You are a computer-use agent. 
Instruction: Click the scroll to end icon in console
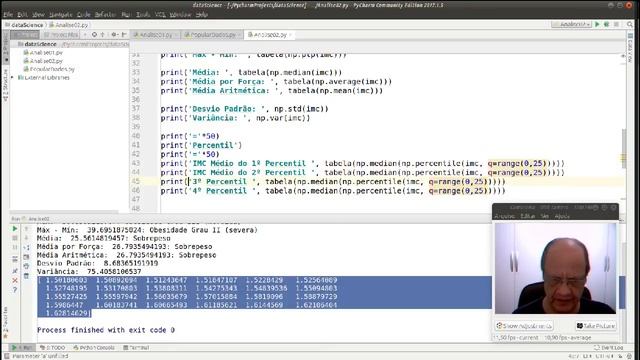[x=26, y=257]
